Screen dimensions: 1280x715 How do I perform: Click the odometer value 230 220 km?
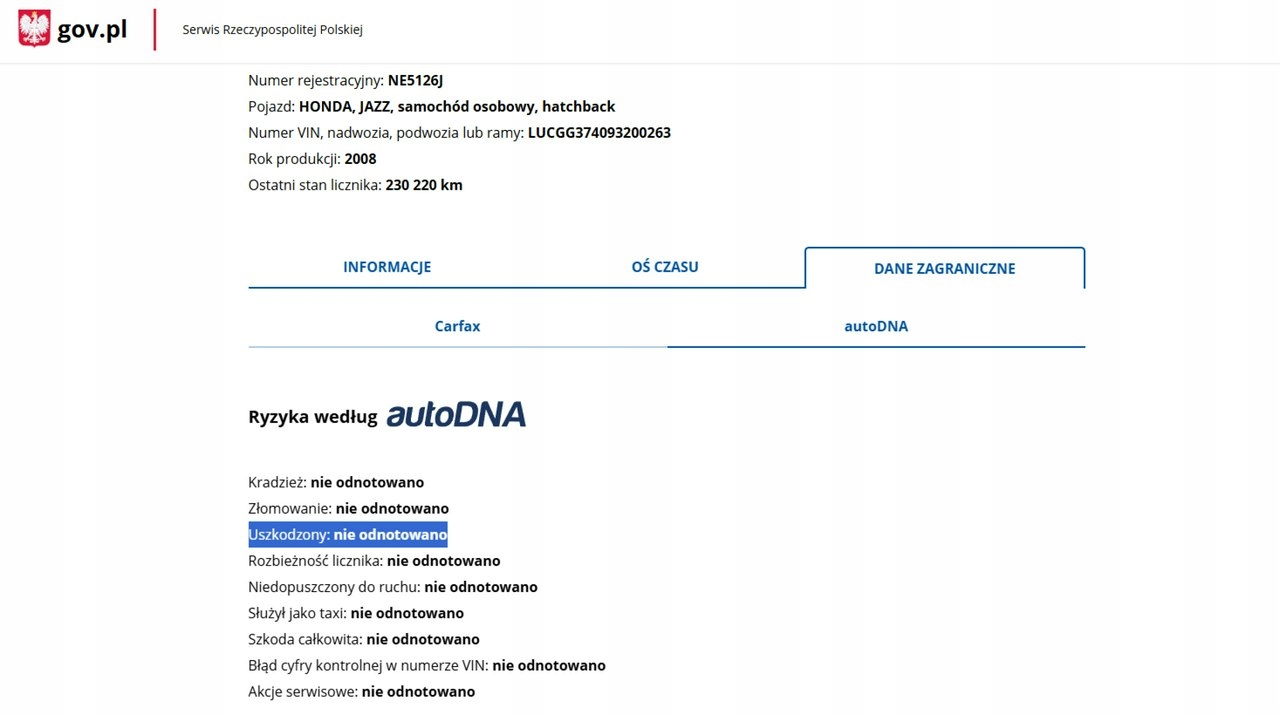(x=424, y=185)
